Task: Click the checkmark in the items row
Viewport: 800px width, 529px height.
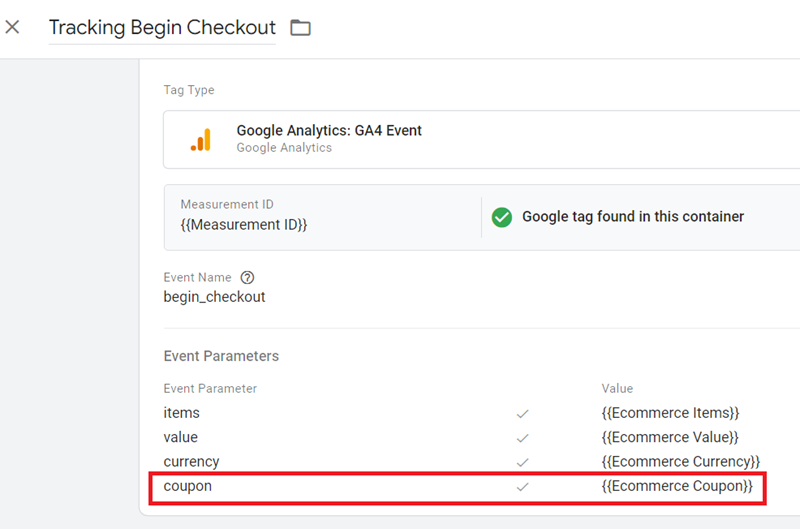Action: click(522, 414)
